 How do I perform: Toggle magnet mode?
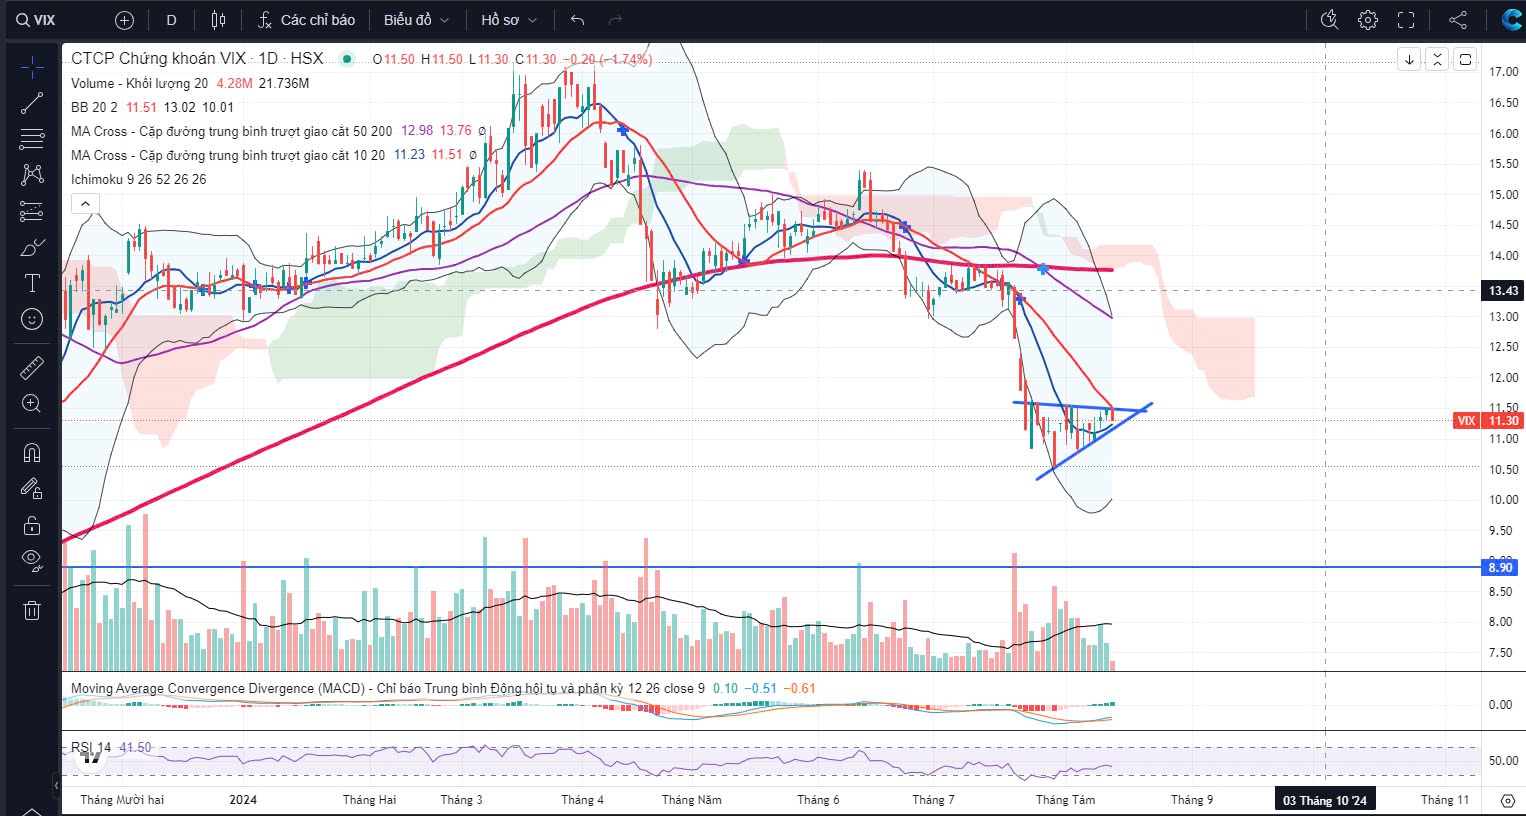(x=32, y=452)
